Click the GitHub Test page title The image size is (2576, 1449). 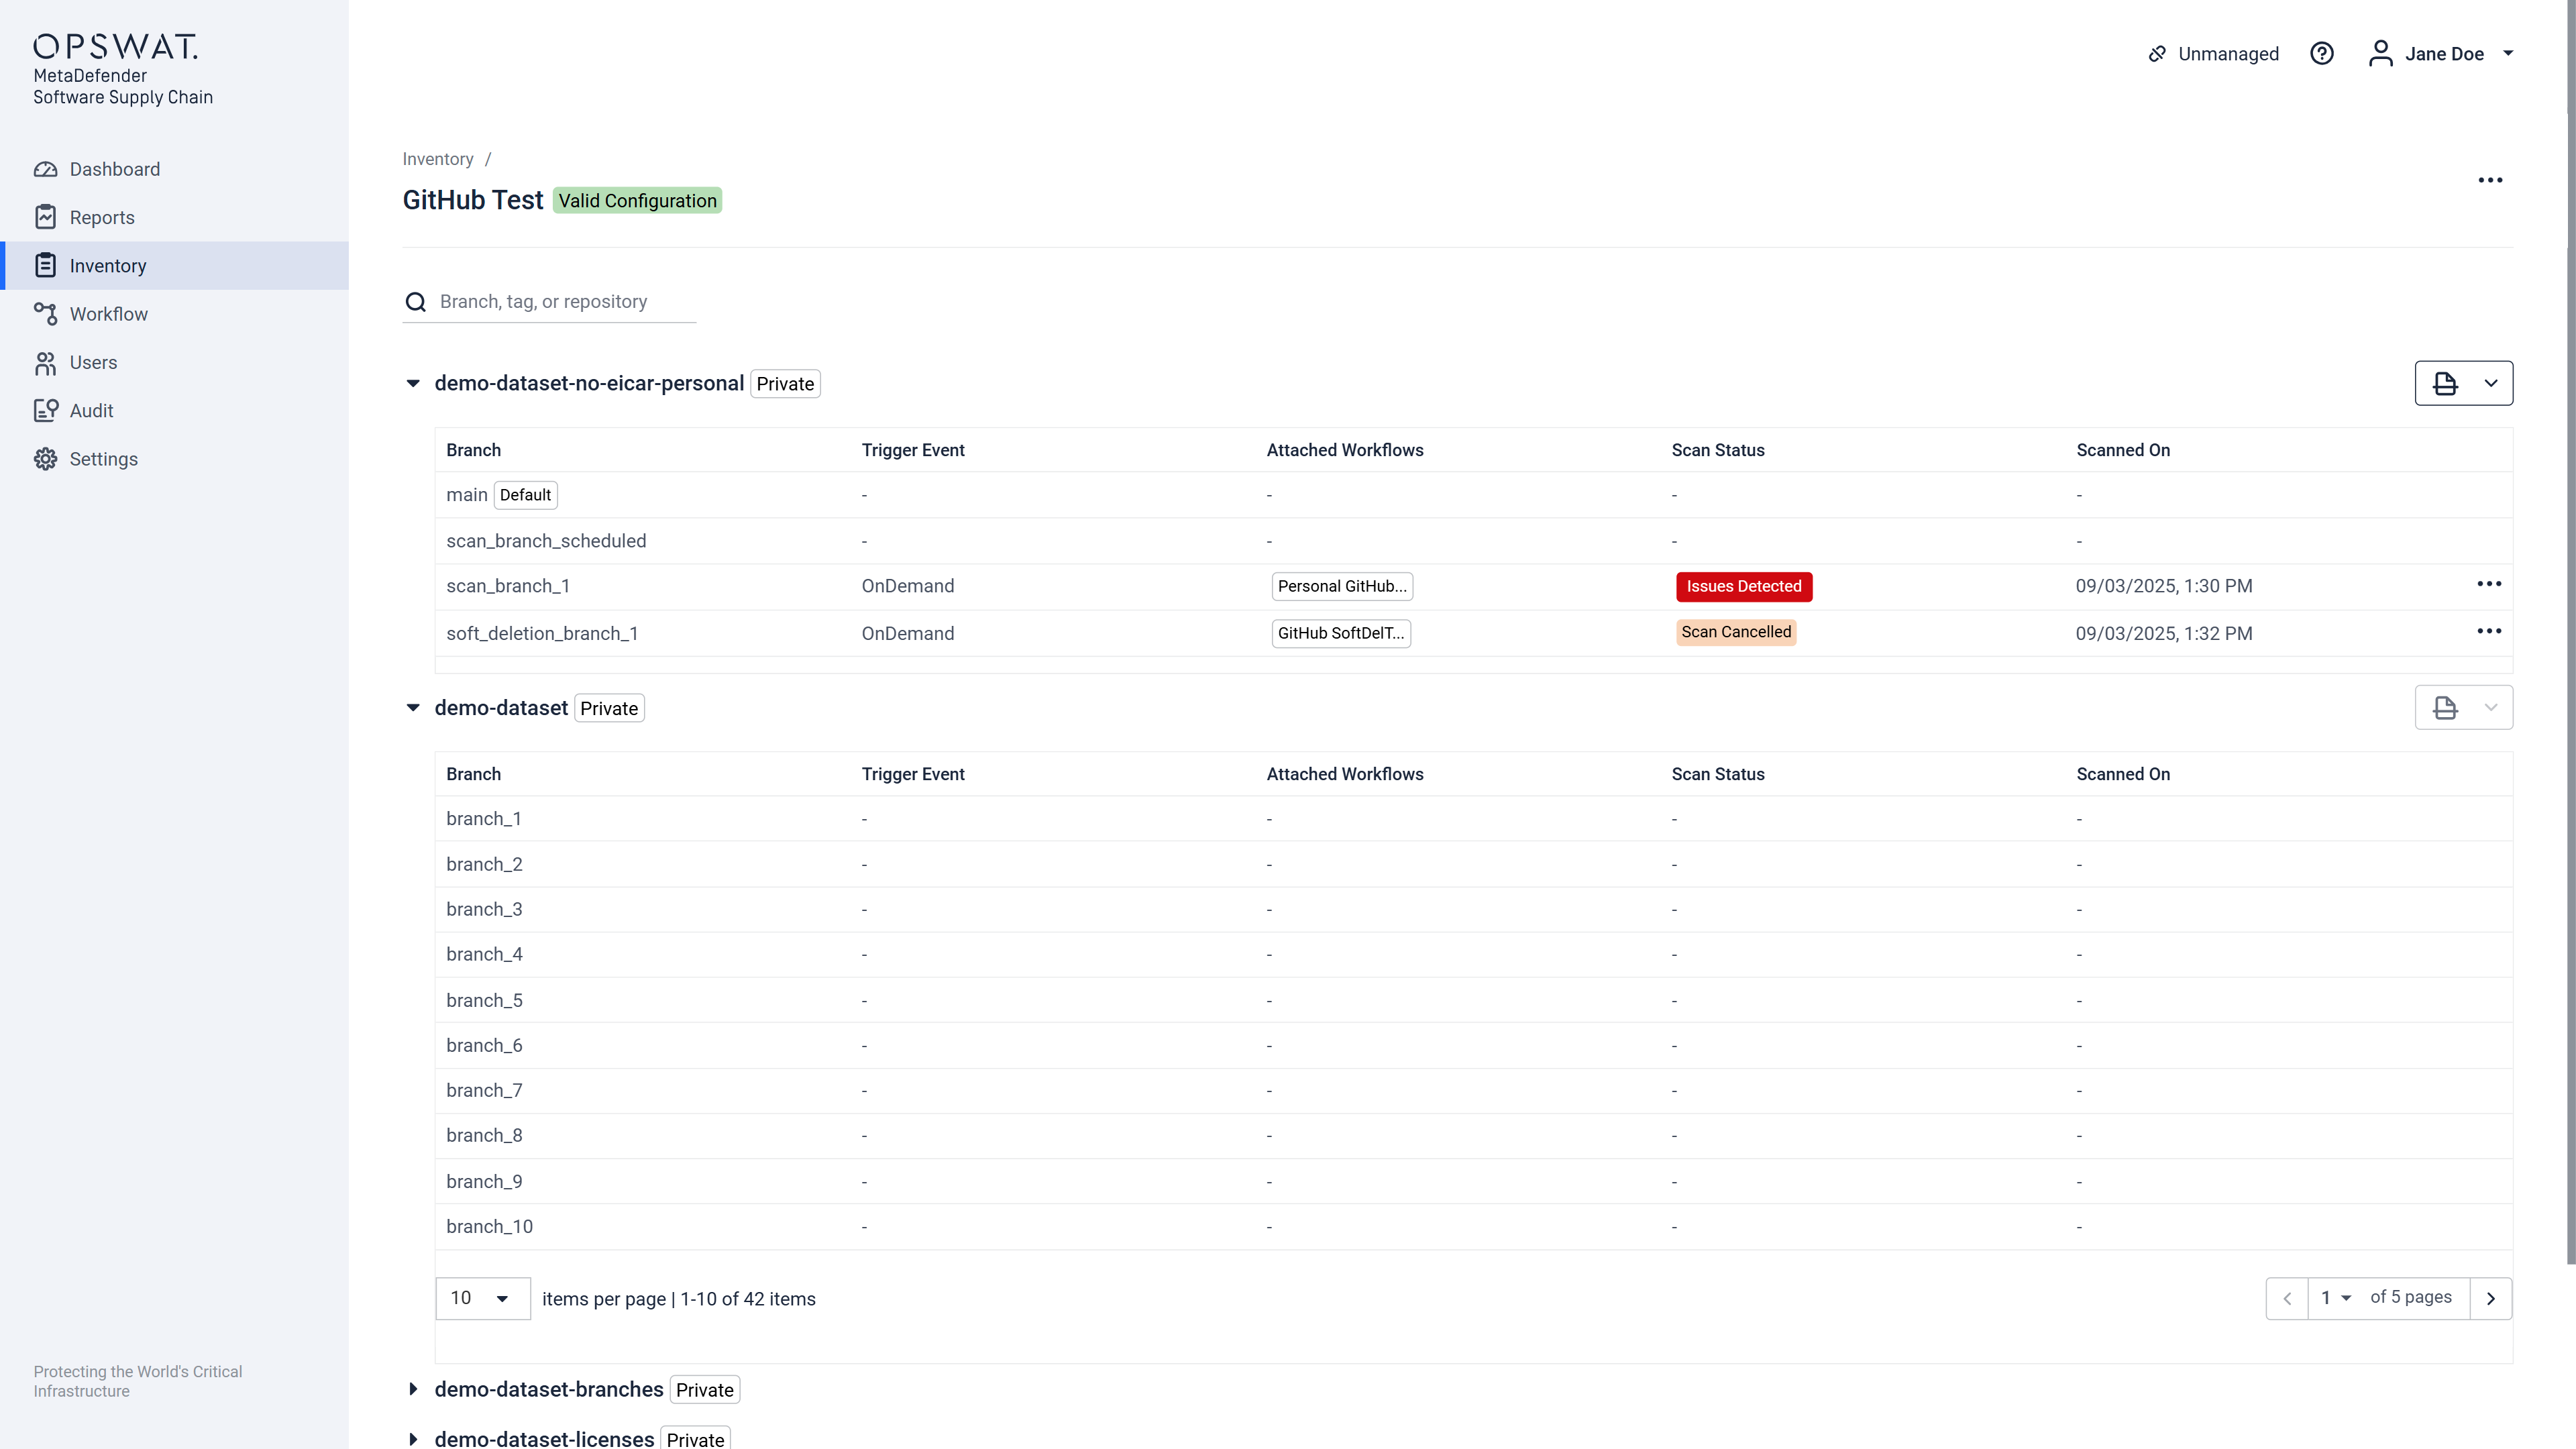click(x=473, y=200)
